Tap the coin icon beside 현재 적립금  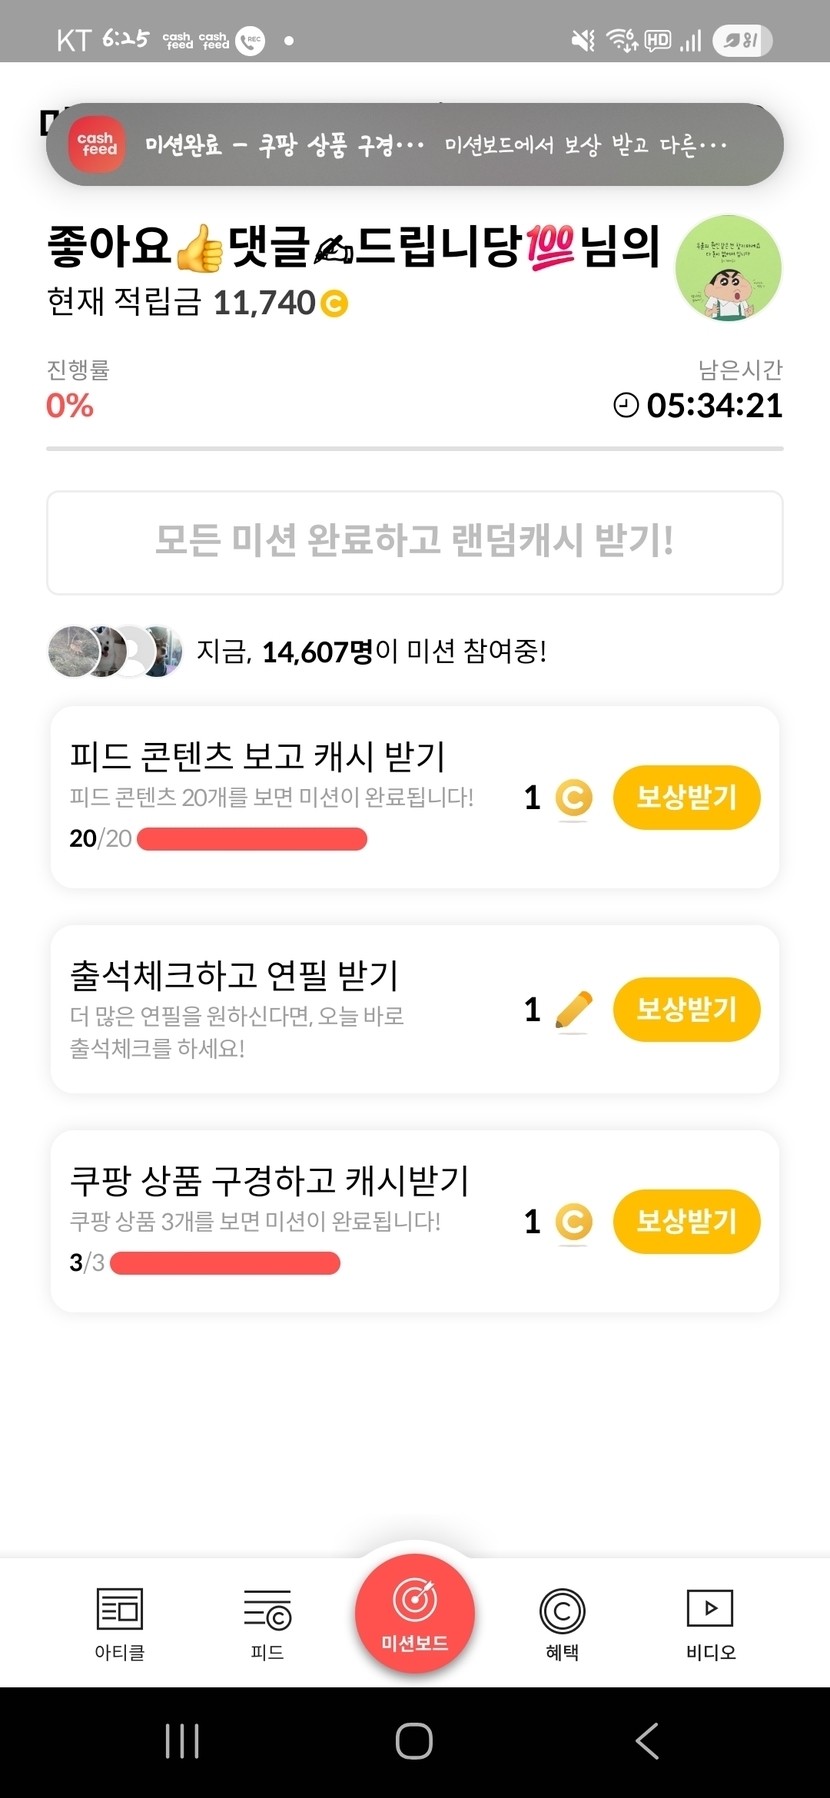pos(334,302)
